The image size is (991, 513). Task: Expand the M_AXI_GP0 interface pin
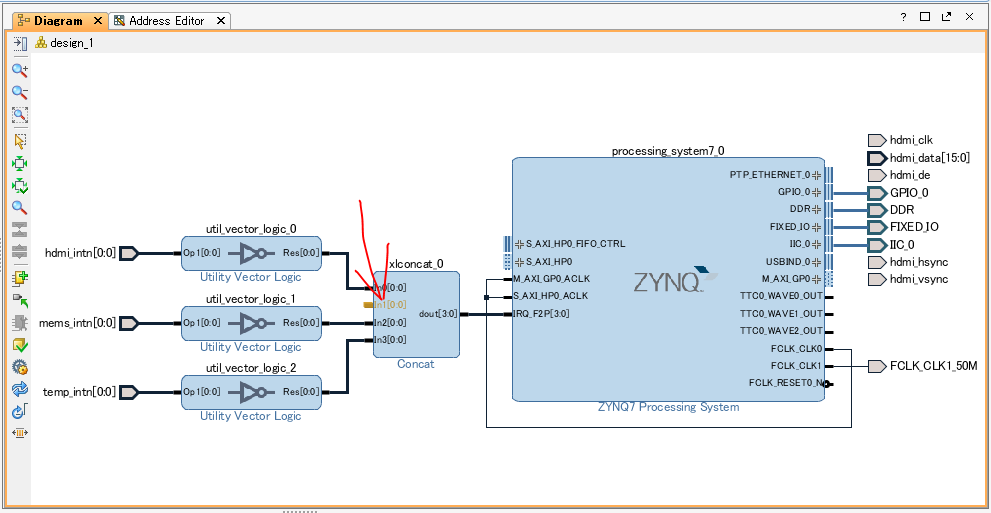coord(816,279)
